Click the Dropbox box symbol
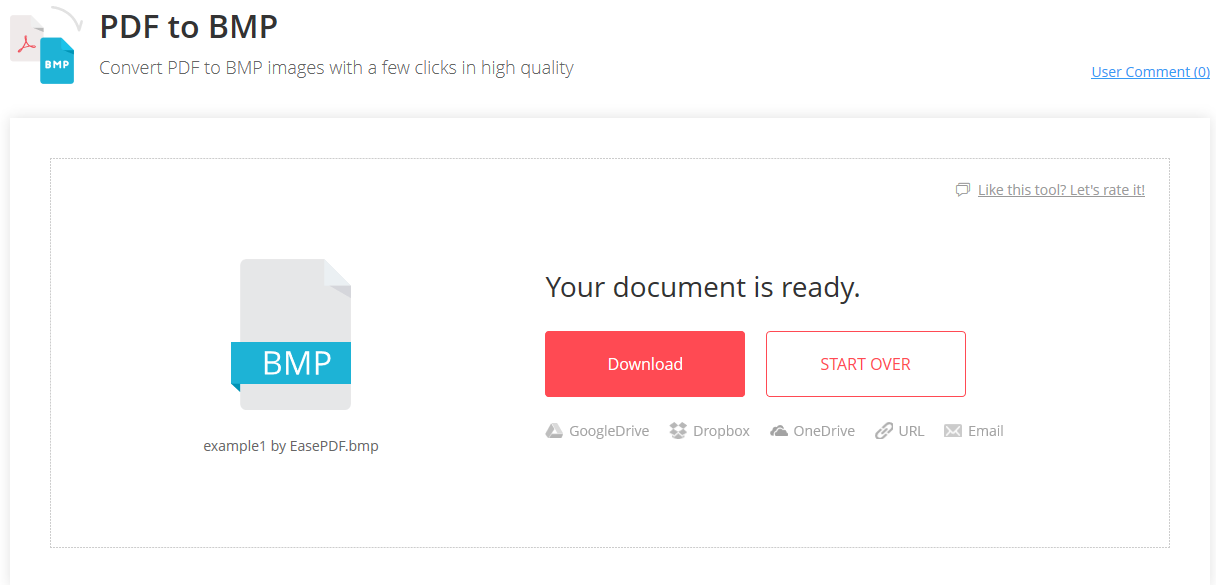The height and width of the screenshot is (585, 1216). tap(677, 430)
